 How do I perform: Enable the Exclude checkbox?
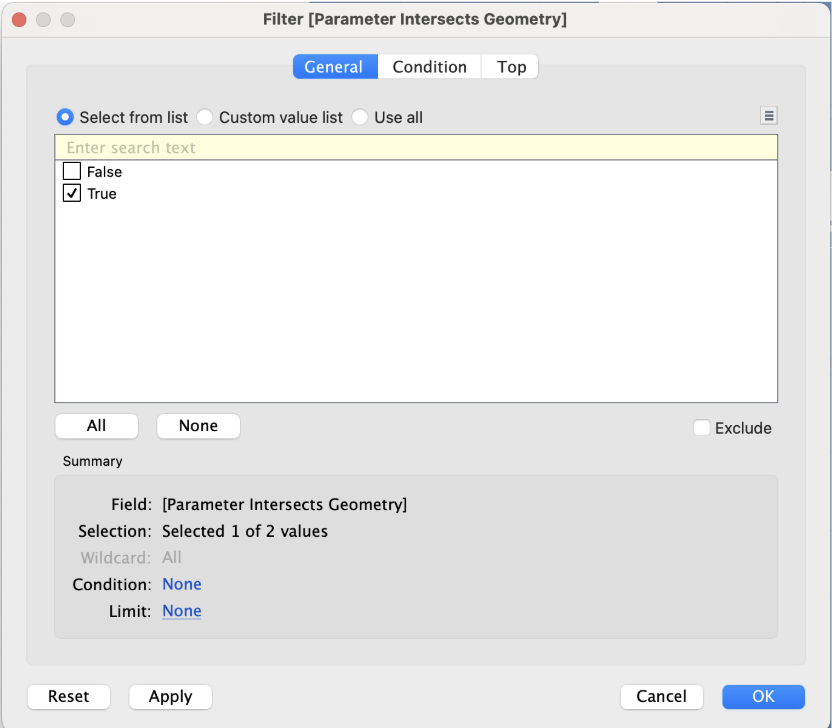point(702,428)
